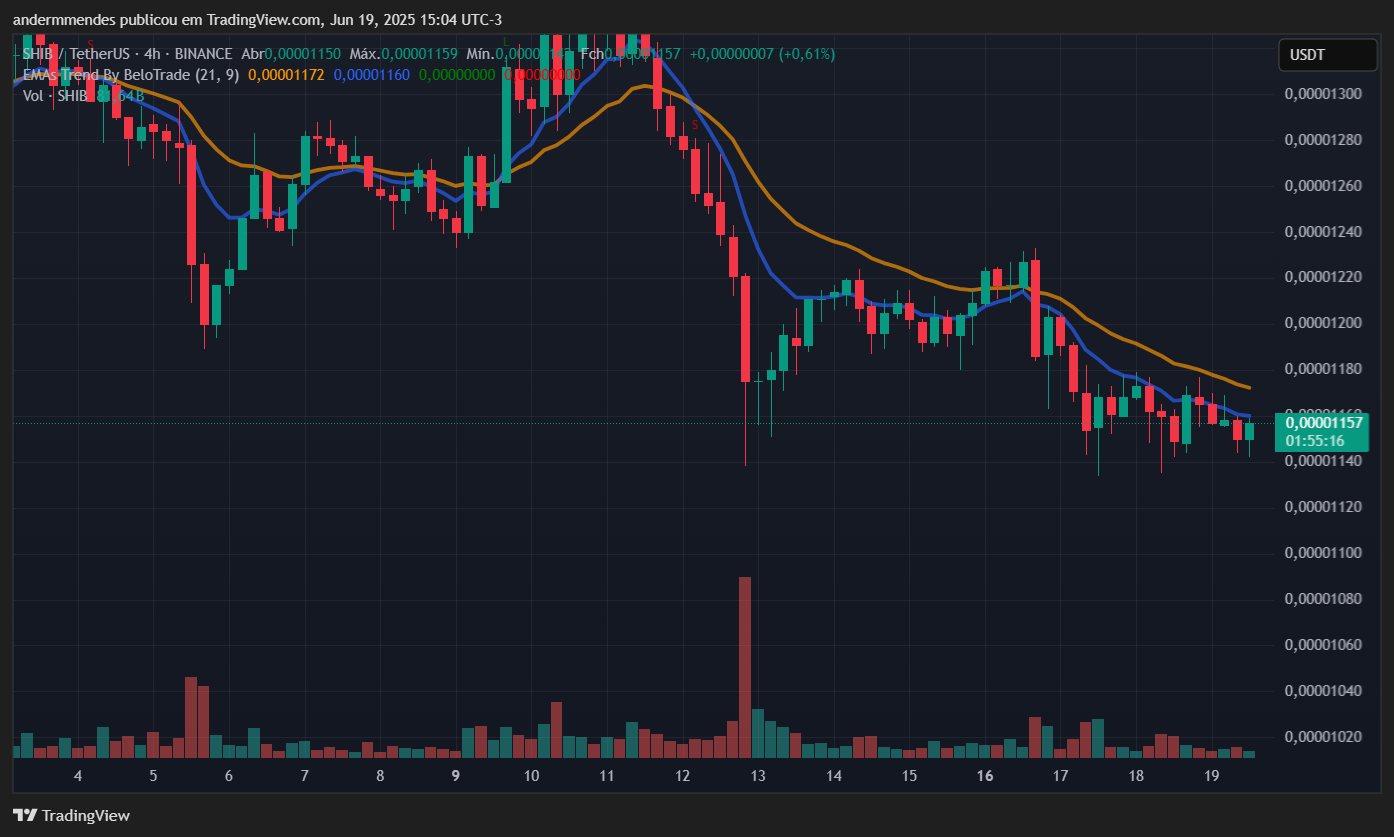Click the price change value +0,00000007 (+0,61%)
1394x837 pixels.
[762, 54]
